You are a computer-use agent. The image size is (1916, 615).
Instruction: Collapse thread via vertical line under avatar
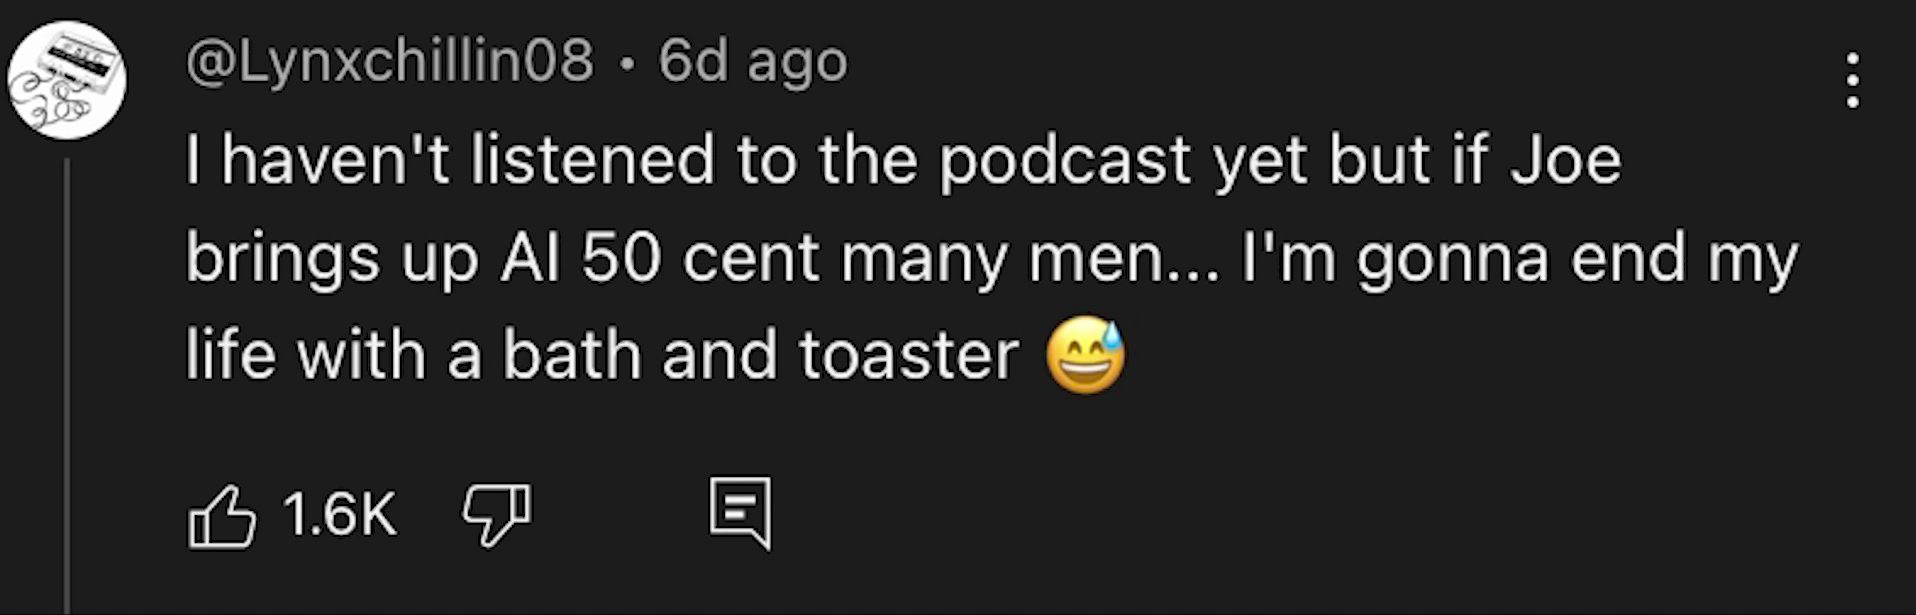(67, 386)
